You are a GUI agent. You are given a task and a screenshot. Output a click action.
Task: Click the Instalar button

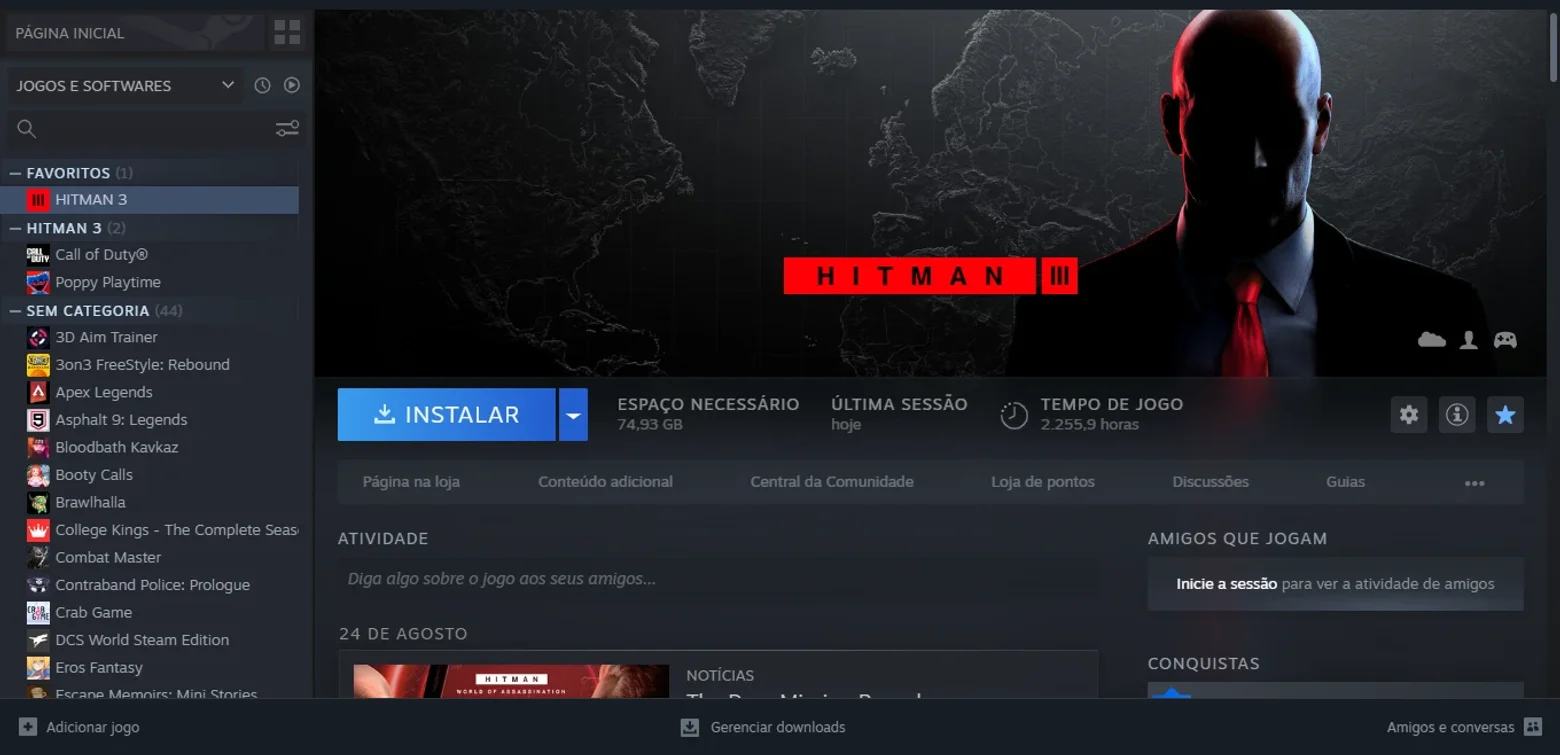point(446,415)
